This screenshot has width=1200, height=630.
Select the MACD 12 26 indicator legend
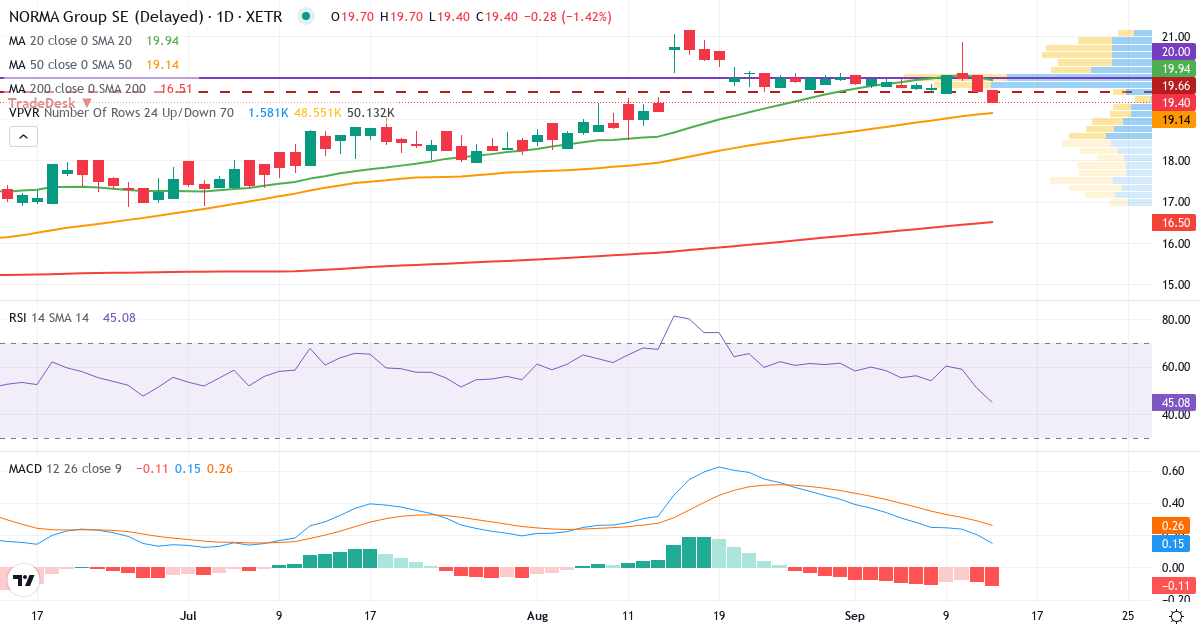tap(65, 468)
